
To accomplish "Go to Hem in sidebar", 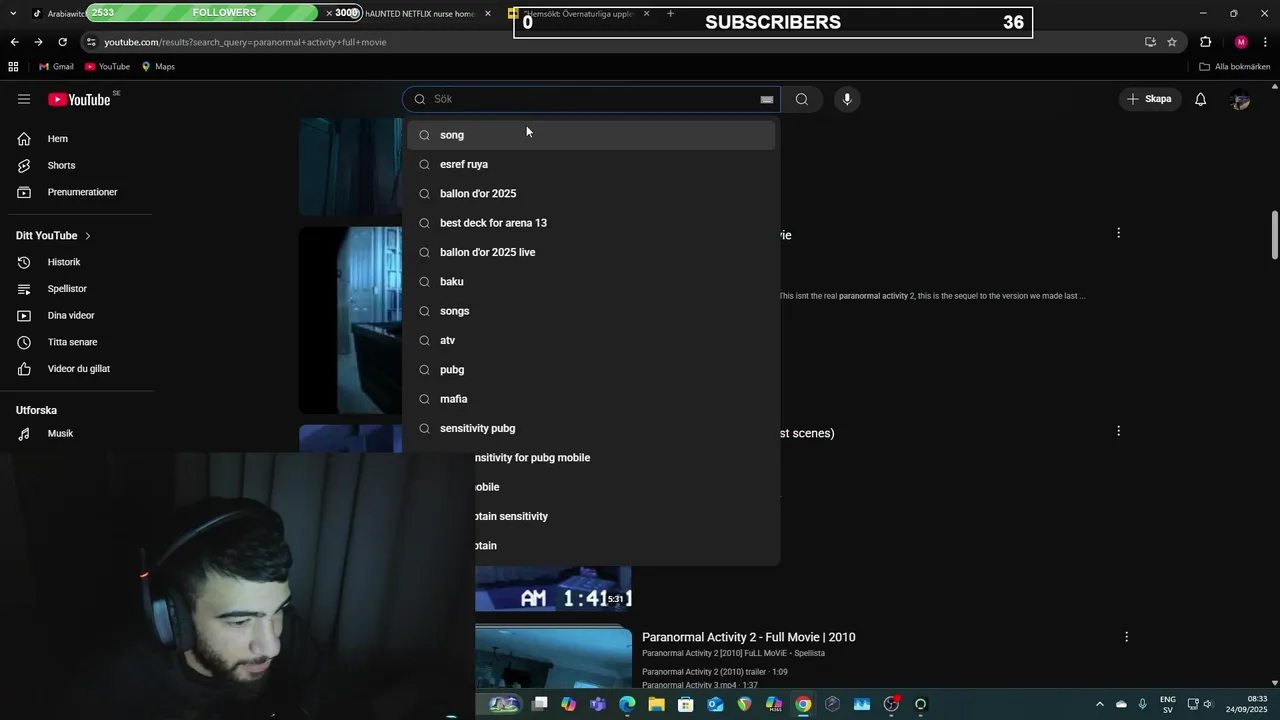I will pos(80,139).
